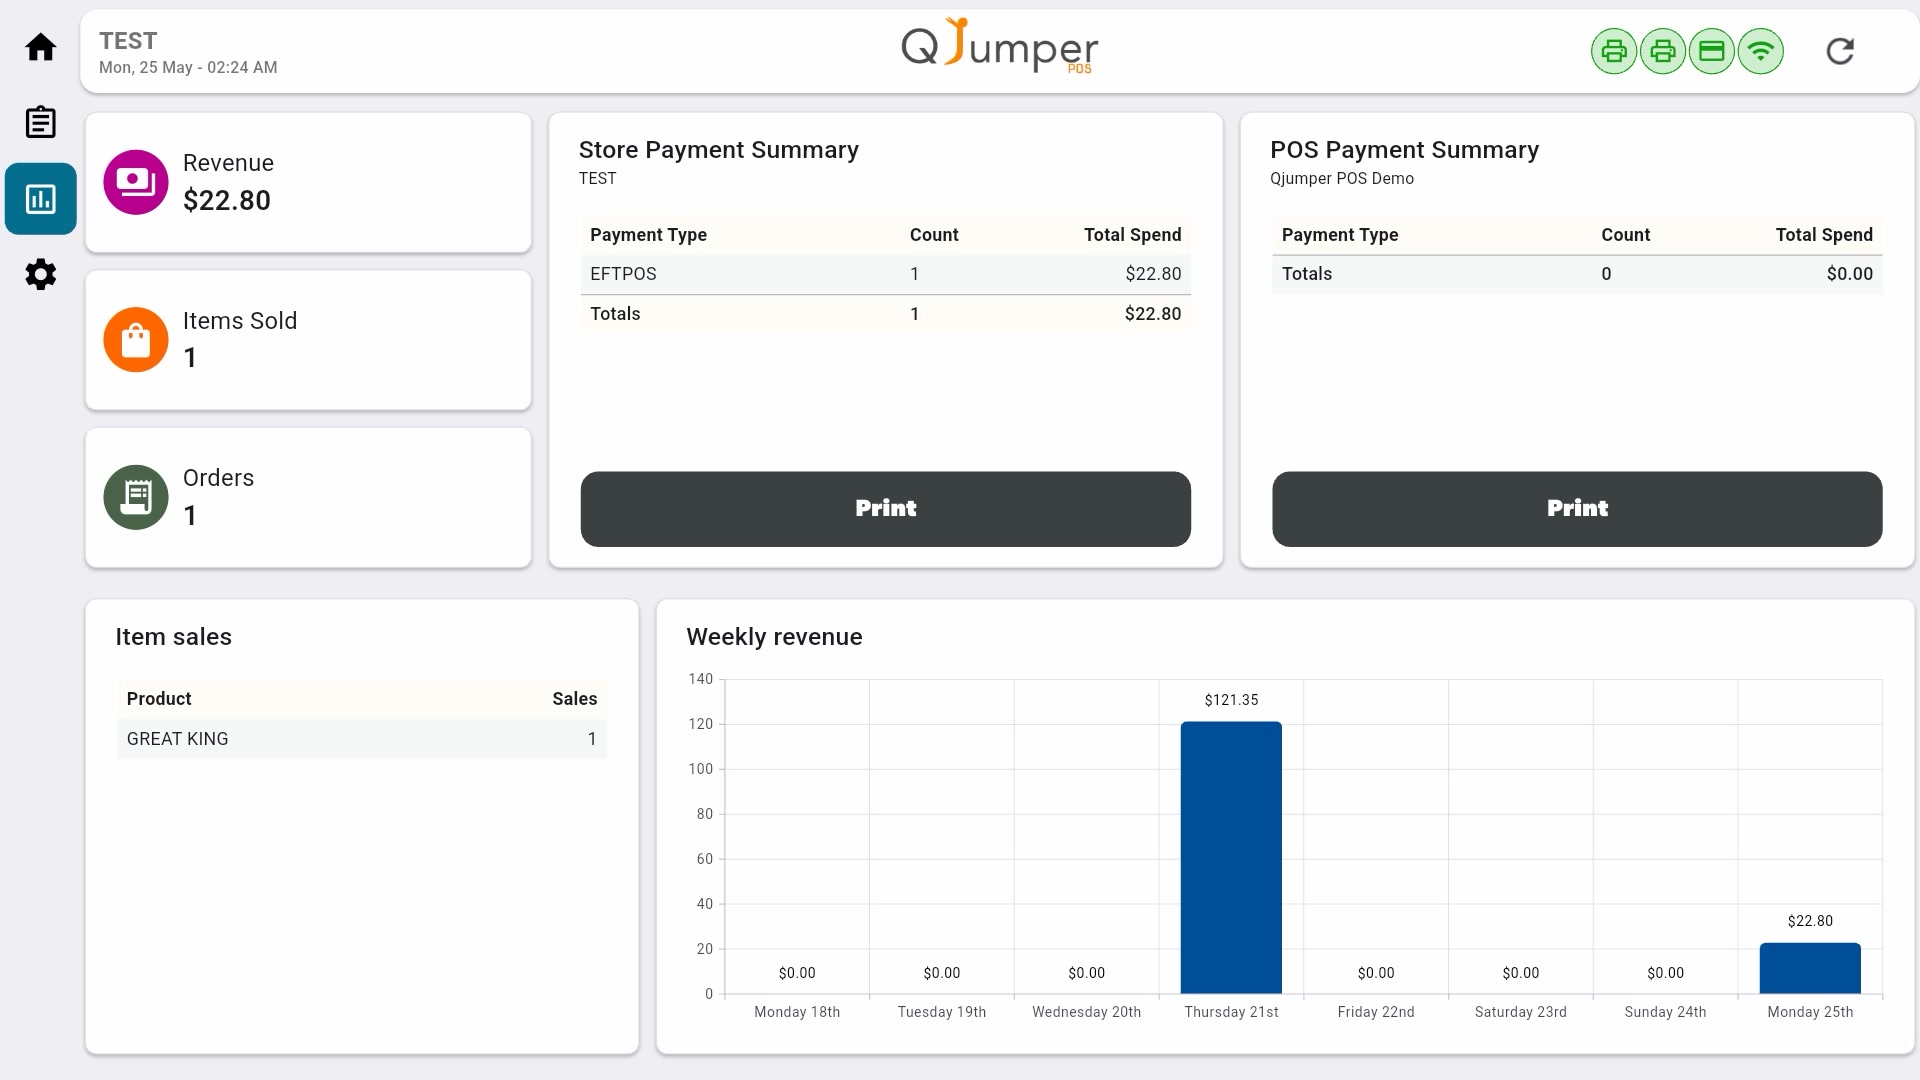Click the Monday 25th revenue bar
The image size is (1920, 1080).
click(1810, 968)
